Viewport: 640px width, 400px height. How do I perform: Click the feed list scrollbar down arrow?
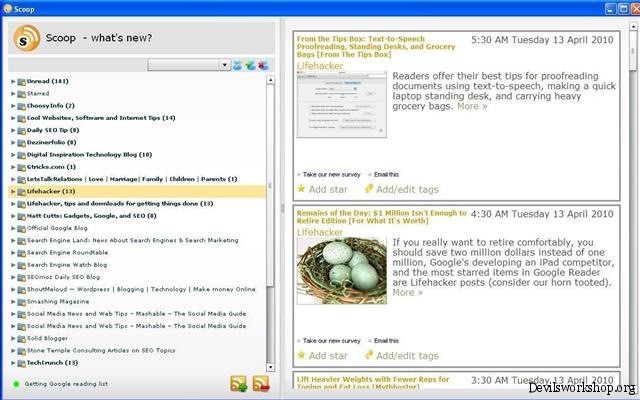coord(270,367)
